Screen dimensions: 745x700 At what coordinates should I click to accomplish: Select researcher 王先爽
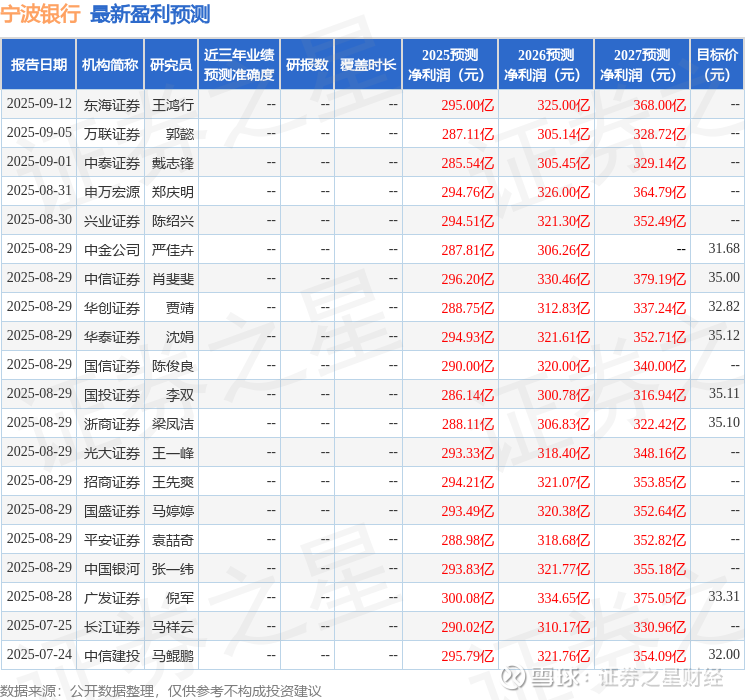[172, 482]
